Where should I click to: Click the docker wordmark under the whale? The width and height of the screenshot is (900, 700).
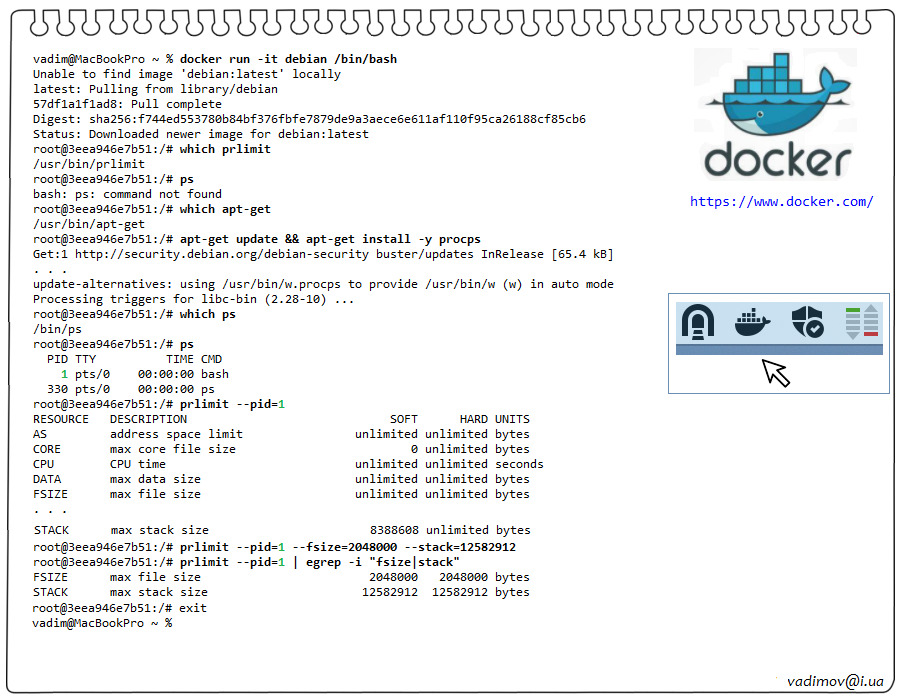777,161
